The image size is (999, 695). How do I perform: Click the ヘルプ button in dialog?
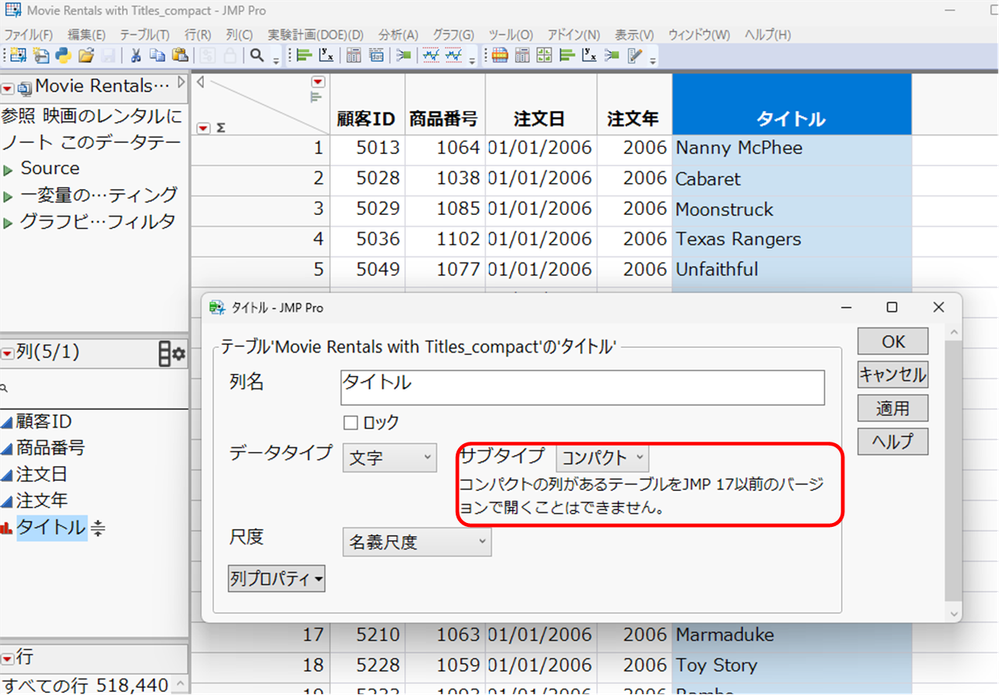coord(893,441)
